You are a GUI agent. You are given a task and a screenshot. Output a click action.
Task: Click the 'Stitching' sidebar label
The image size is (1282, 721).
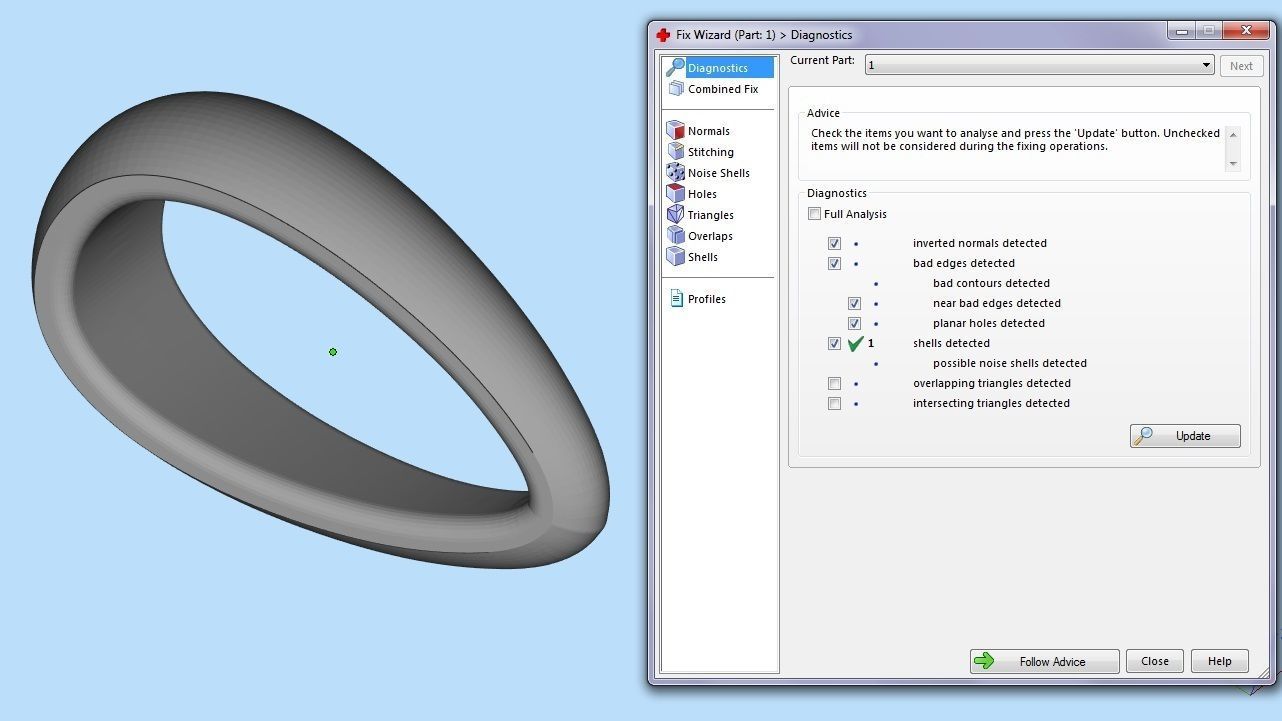pyautogui.click(x=710, y=152)
